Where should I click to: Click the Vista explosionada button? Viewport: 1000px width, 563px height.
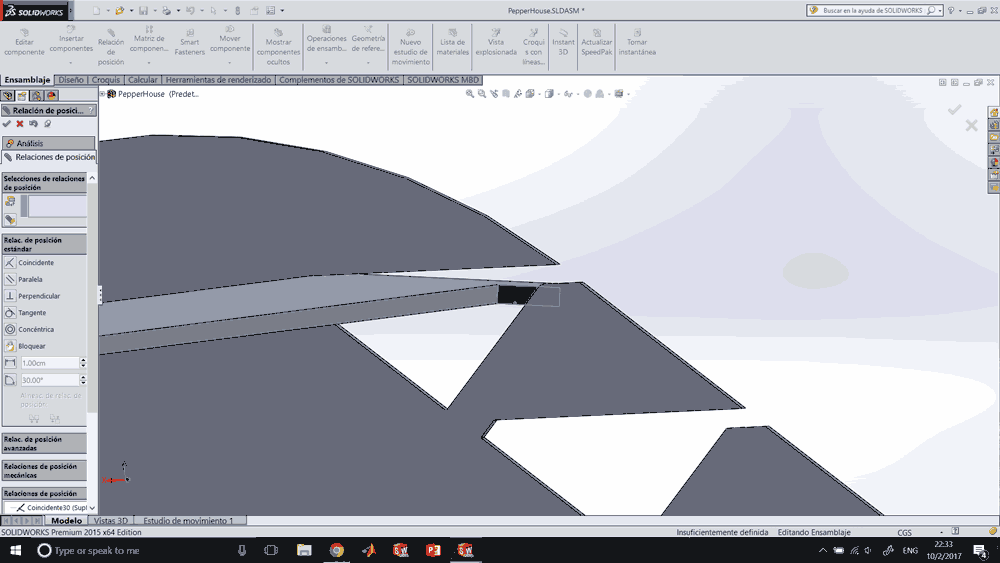tap(496, 42)
